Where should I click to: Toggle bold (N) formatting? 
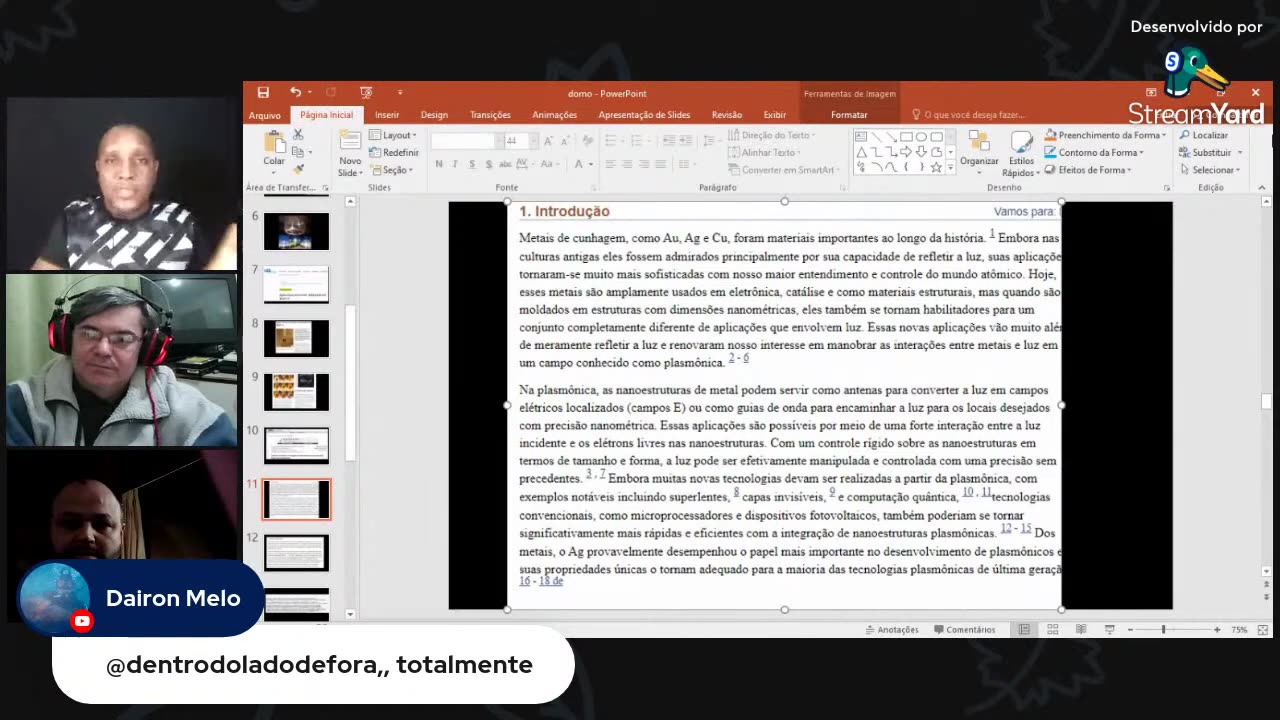[x=438, y=164]
